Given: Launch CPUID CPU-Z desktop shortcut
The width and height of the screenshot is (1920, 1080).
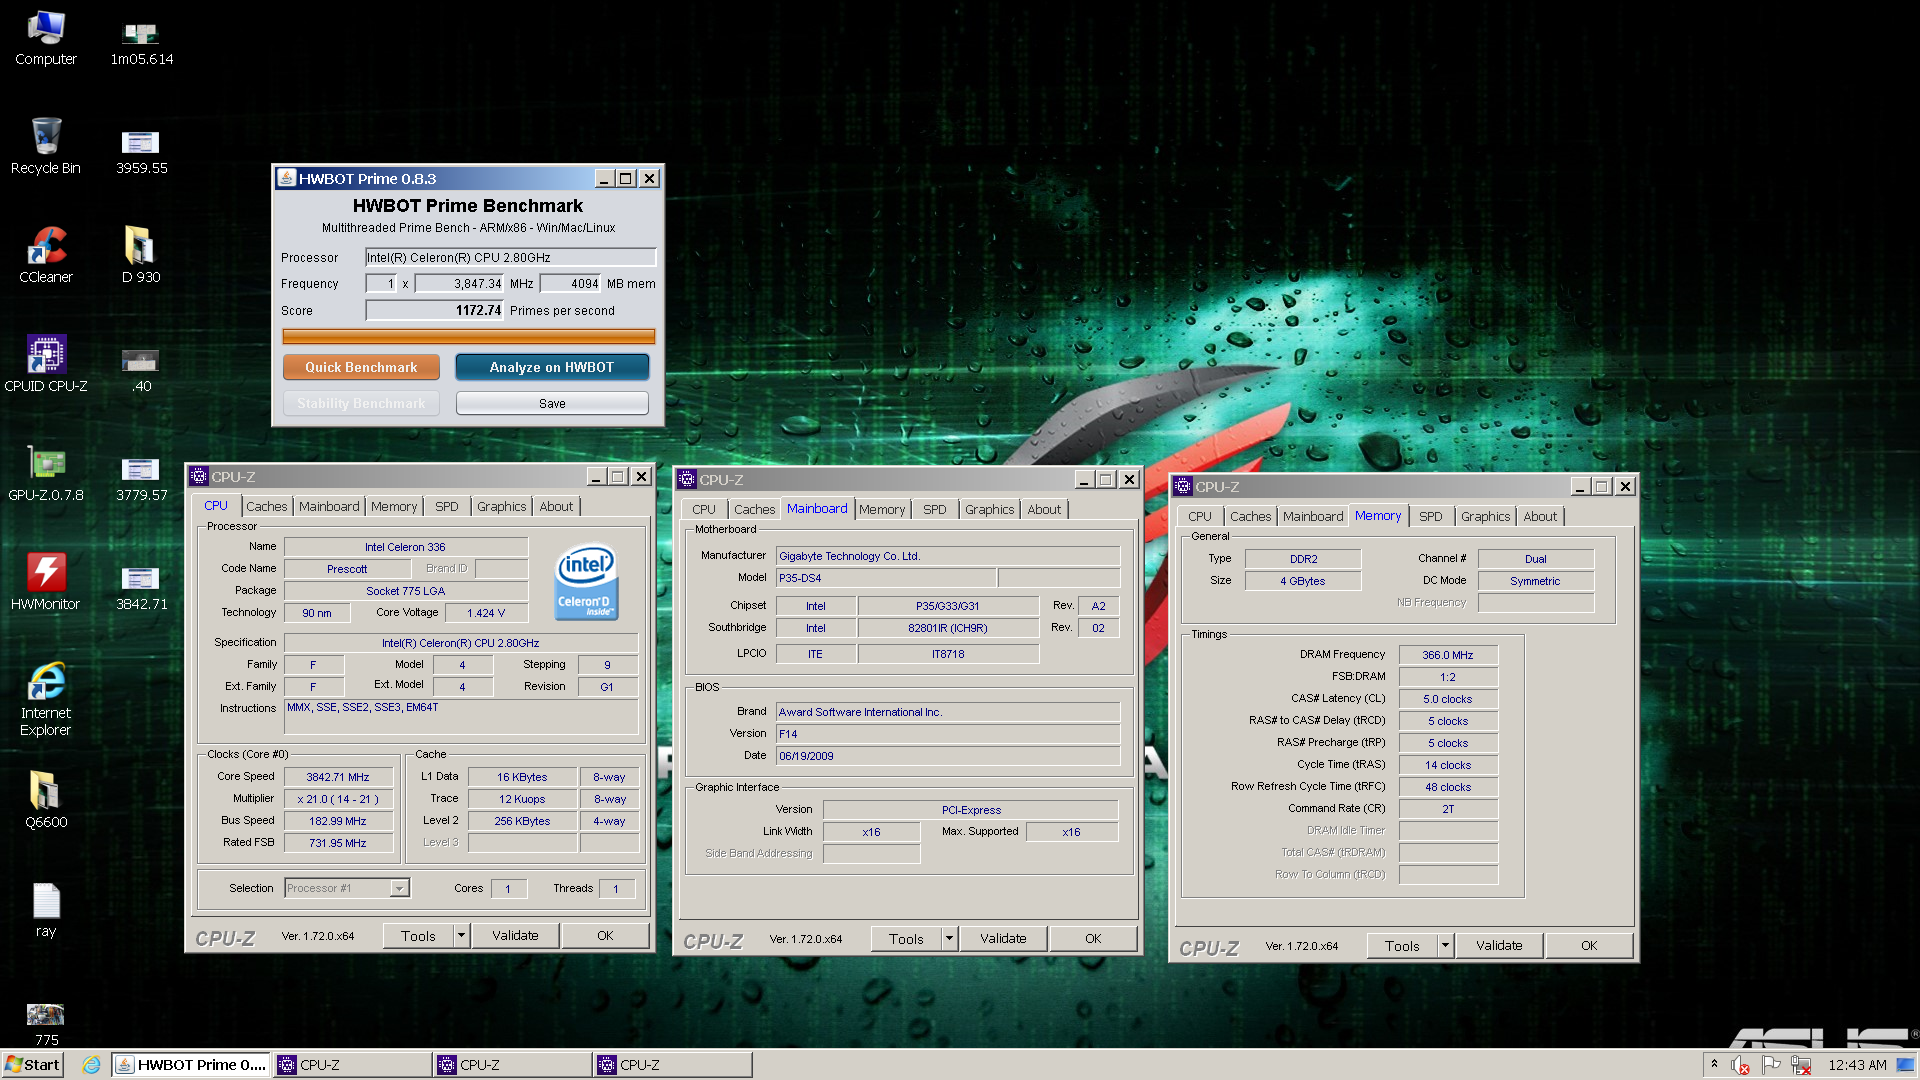Looking at the screenshot, I should click(46, 365).
